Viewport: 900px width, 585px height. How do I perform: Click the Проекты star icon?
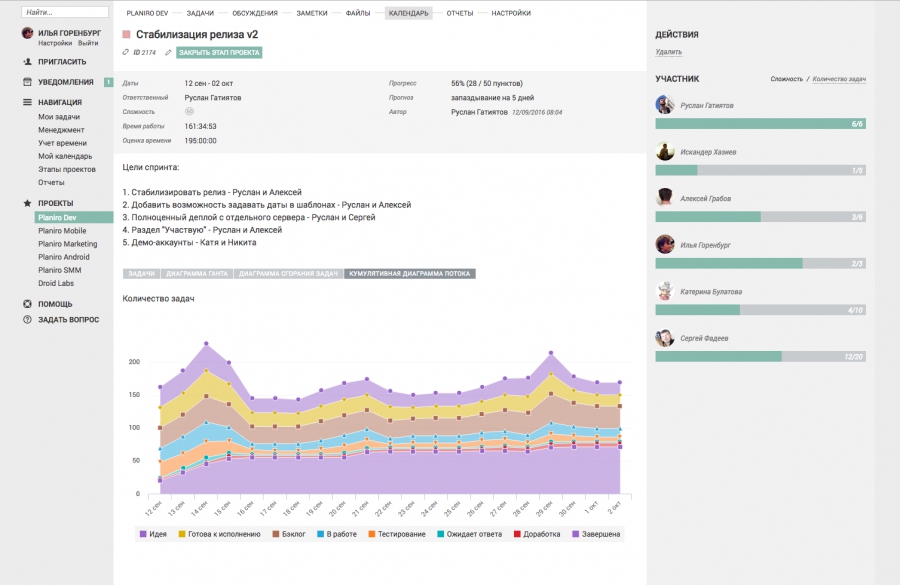coord(27,203)
